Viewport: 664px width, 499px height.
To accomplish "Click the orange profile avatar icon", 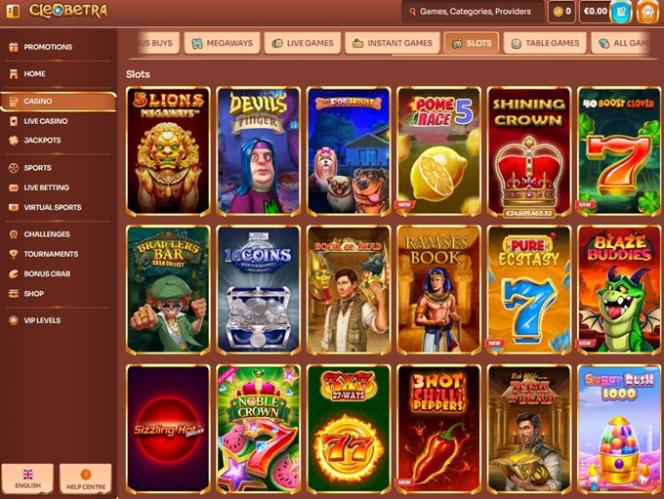I will pyautogui.click(x=647, y=12).
